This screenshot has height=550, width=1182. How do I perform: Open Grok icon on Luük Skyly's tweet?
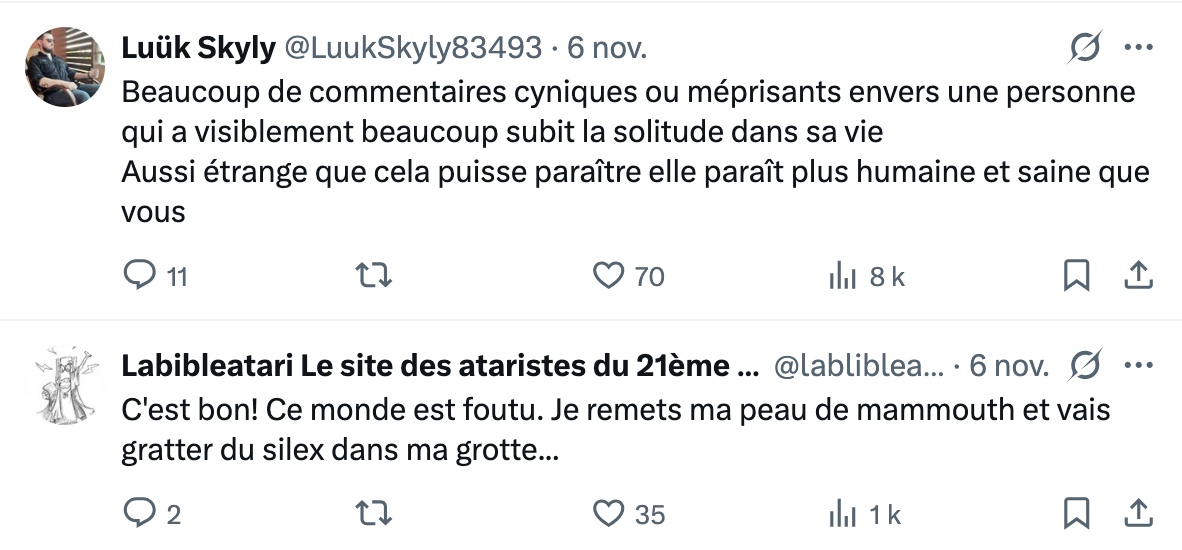1087,47
